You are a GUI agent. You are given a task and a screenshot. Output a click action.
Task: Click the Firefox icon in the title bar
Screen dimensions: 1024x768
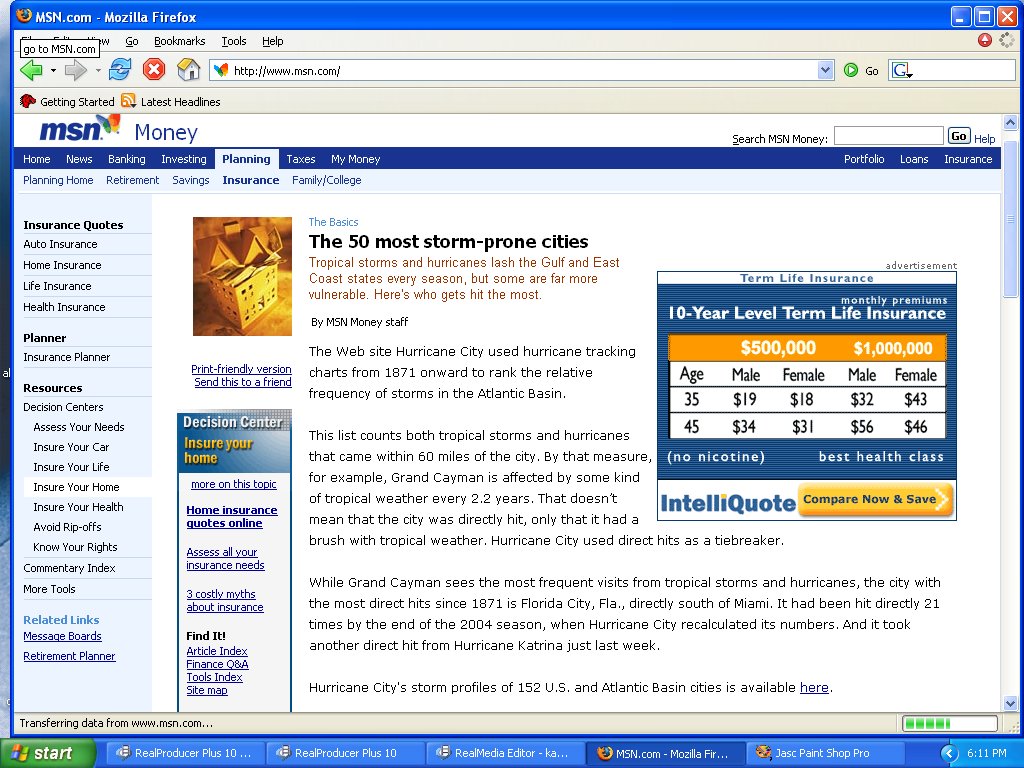pos(24,16)
